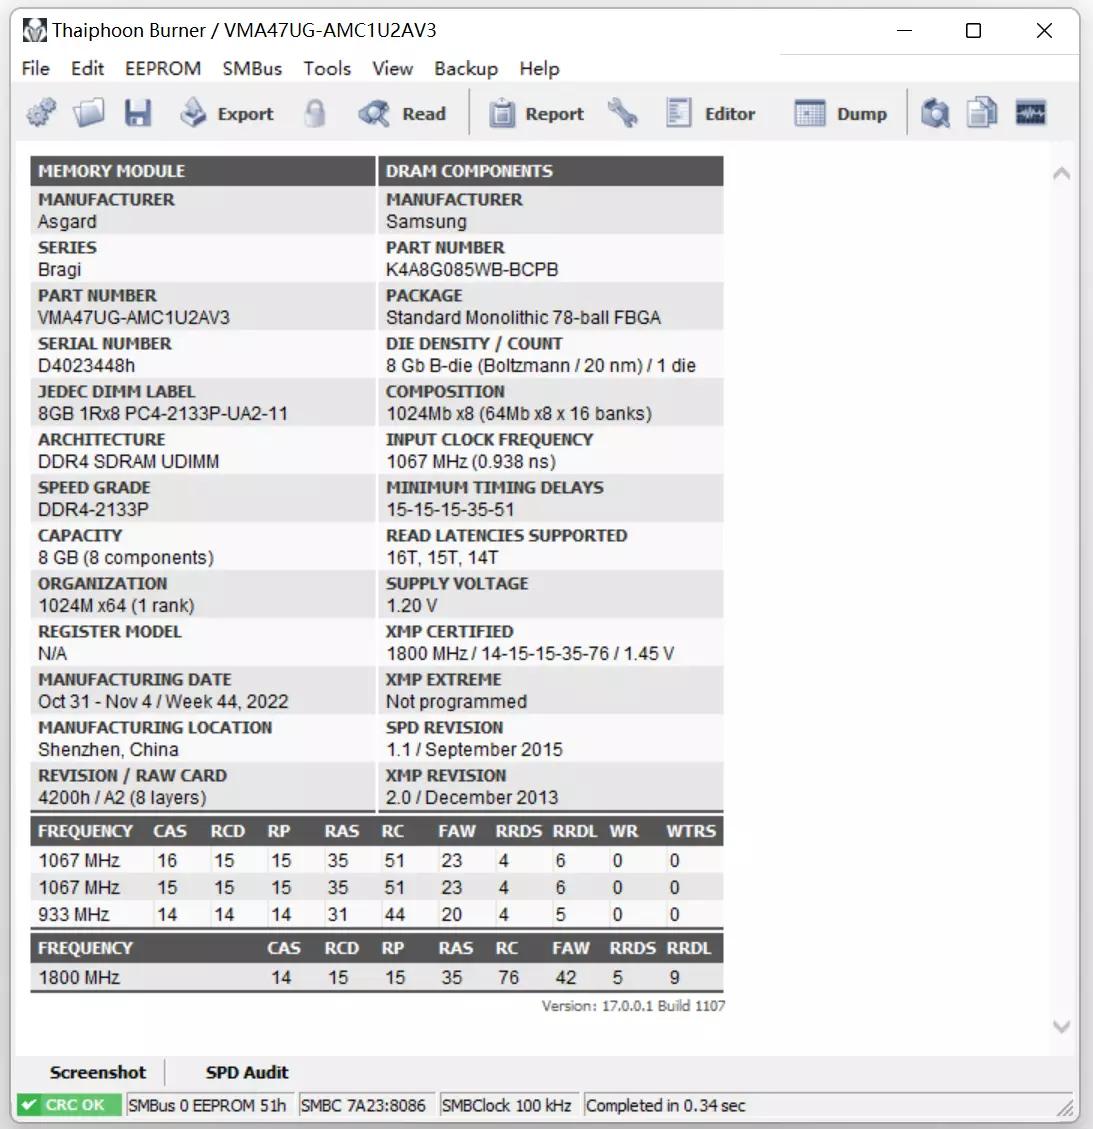The image size is (1093, 1129).
Task: Click minimum timing delays '15-15-15-35-51'
Action: (x=450, y=510)
